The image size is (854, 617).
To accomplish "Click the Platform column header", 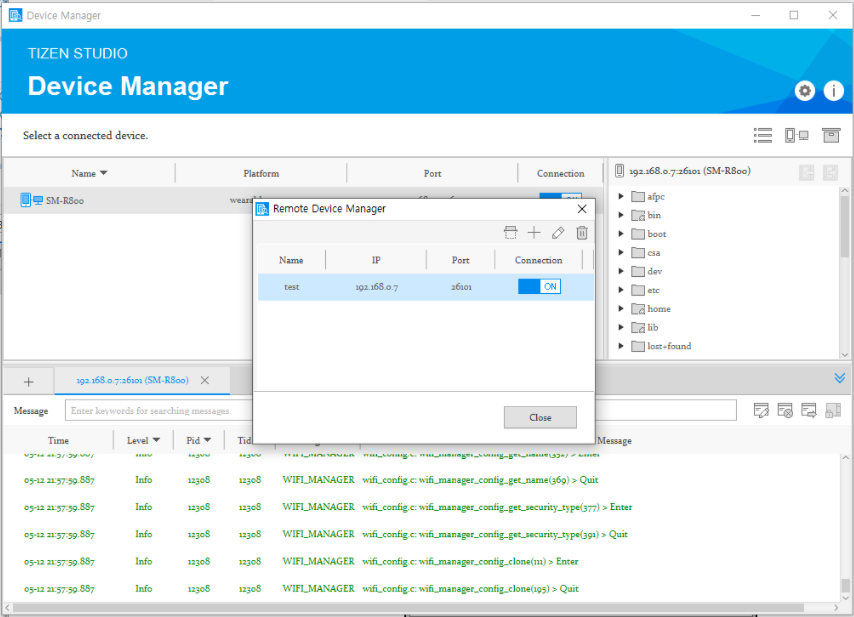I will pyautogui.click(x=261, y=173).
